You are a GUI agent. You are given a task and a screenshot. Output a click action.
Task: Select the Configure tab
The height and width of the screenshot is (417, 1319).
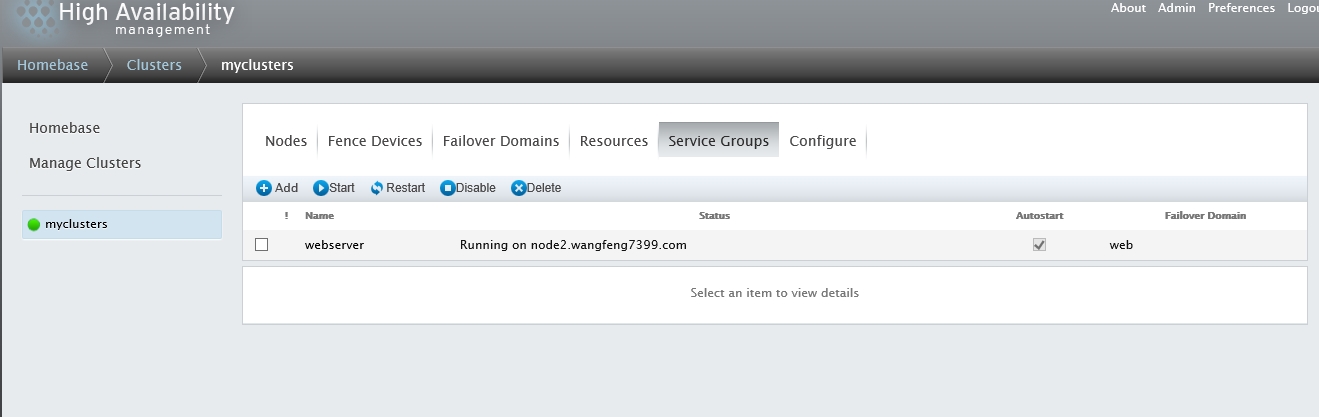pyautogui.click(x=822, y=141)
